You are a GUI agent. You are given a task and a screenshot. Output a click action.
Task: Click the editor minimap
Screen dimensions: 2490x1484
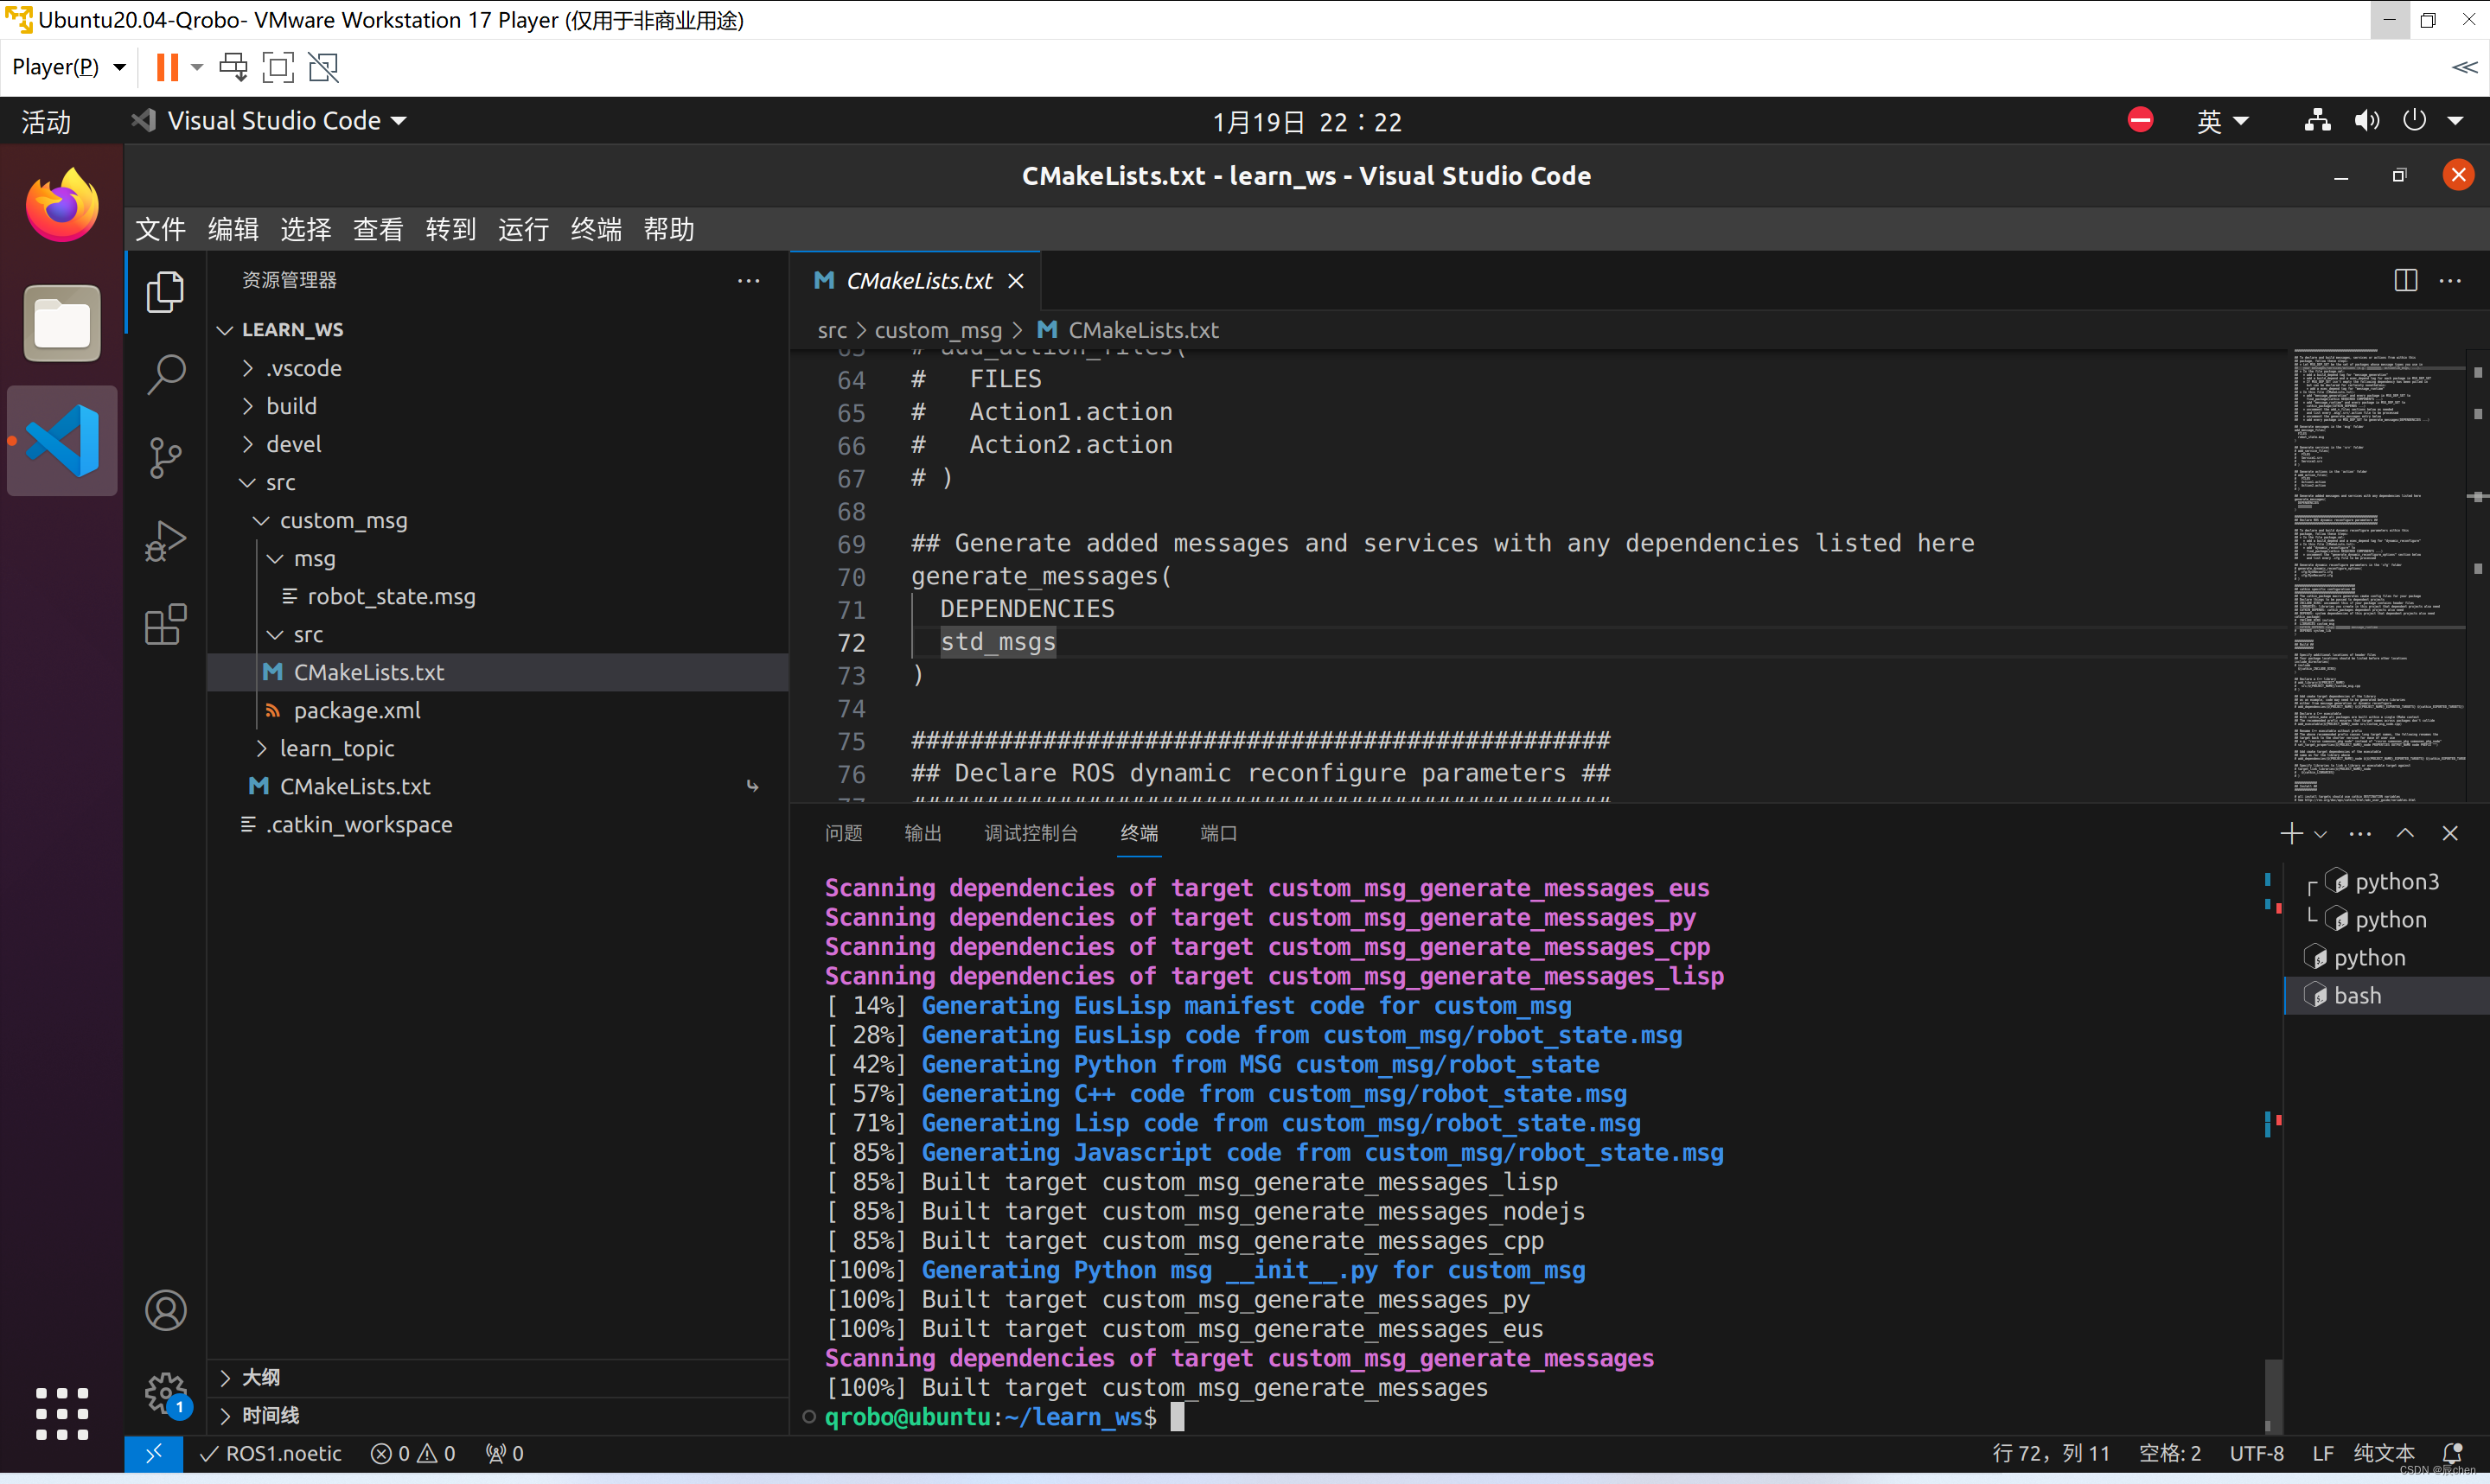click(x=2379, y=576)
